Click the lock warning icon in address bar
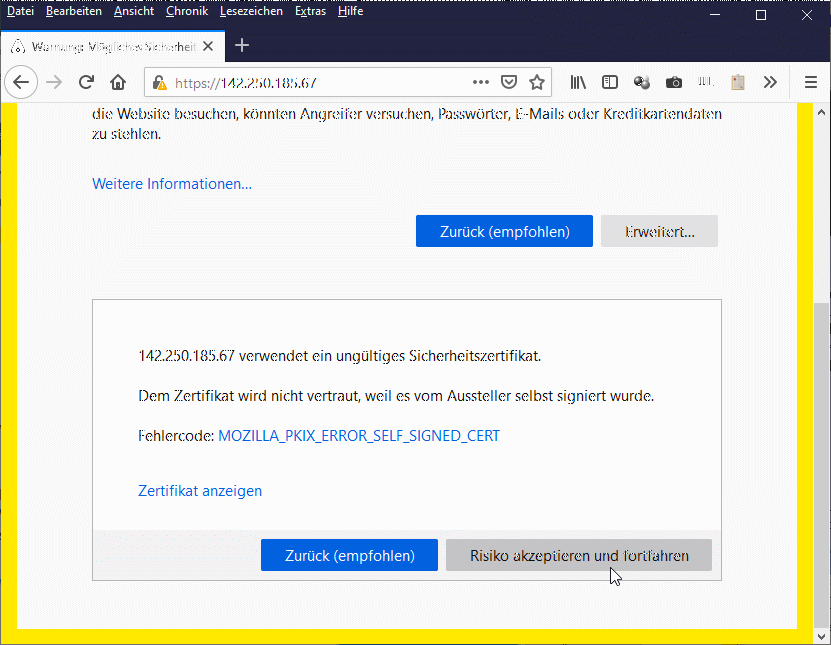This screenshot has height=645, width=831. [160, 83]
